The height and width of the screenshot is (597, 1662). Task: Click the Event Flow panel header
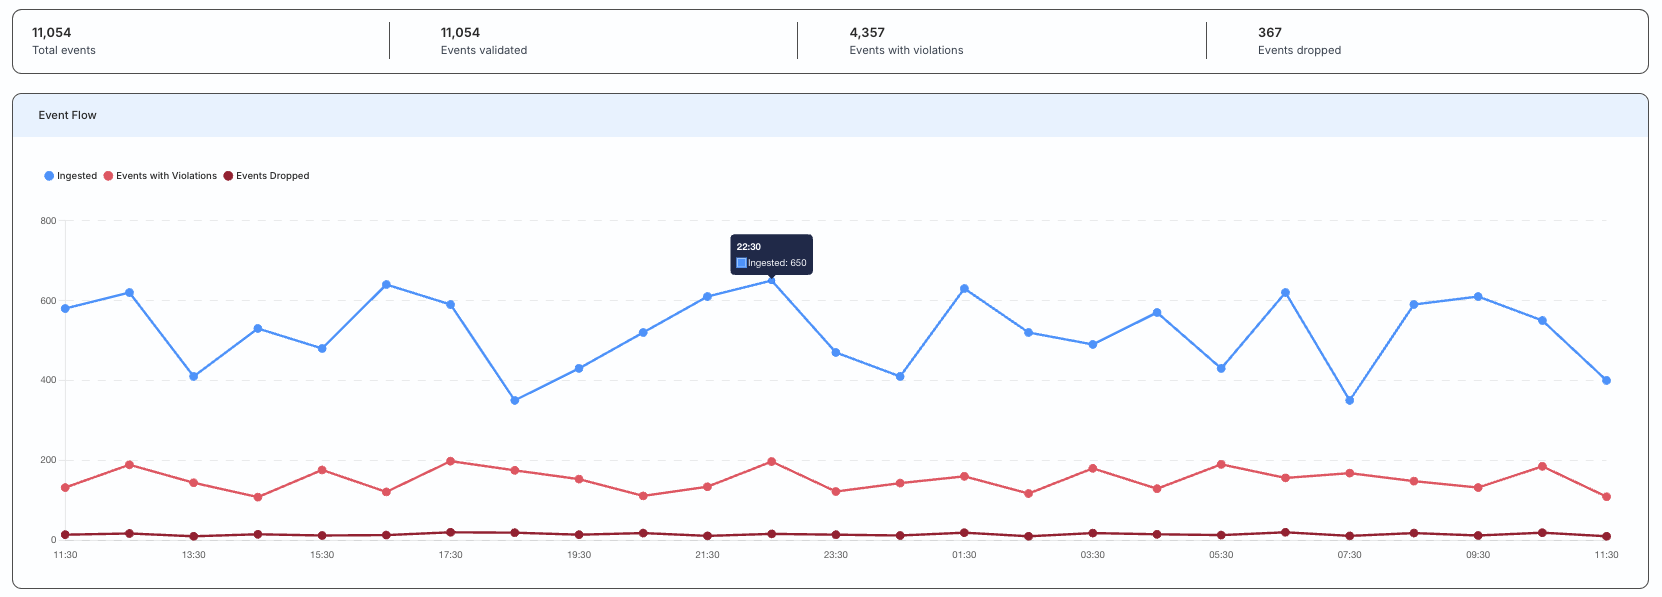(x=830, y=115)
